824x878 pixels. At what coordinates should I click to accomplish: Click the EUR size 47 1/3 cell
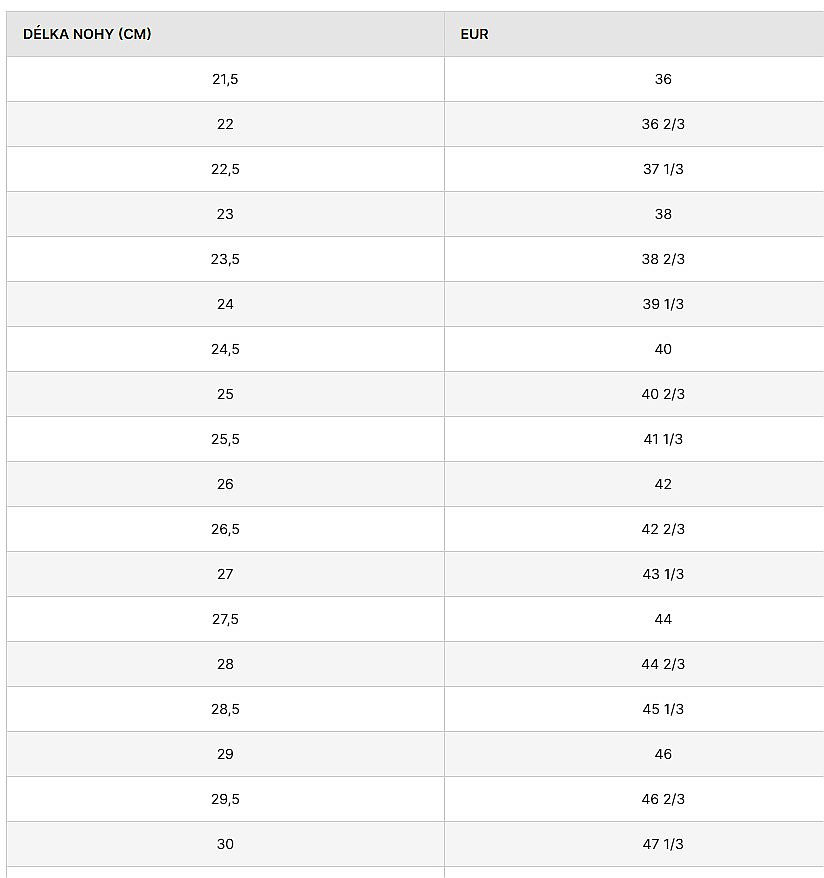point(663,844)
